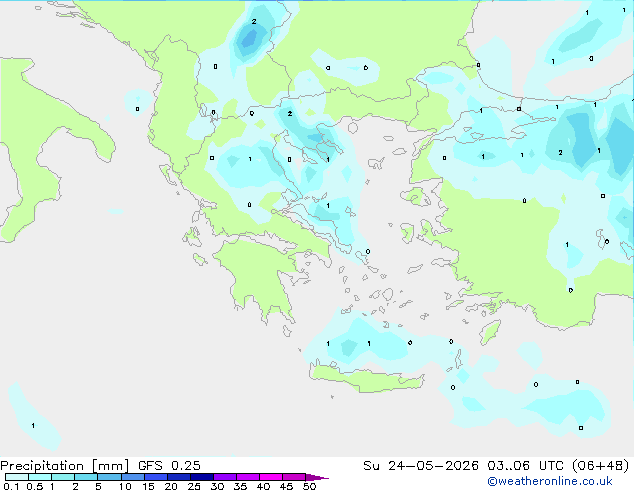
Task: Click the purple arrow tip above 50
Action: pyautogui.click(x=317, y=477)
